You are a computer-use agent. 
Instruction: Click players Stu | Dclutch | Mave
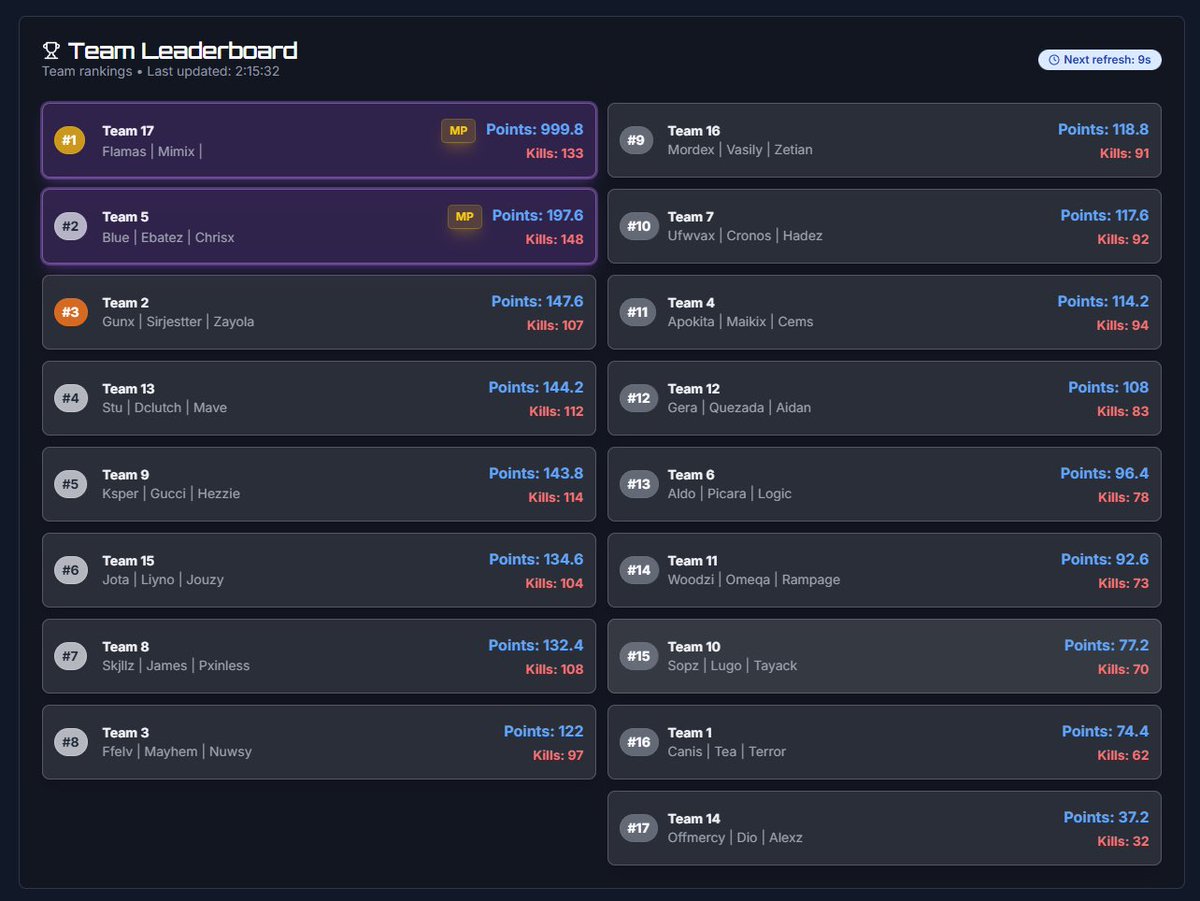(x=164, y=408)
